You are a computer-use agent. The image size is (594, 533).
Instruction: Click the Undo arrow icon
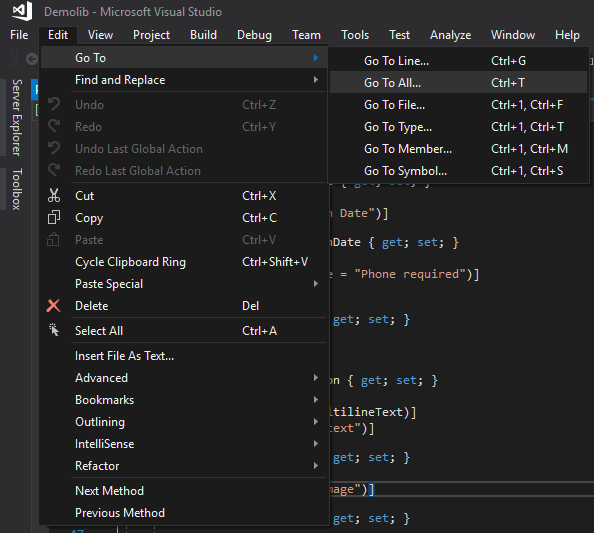tap(54, 104)
